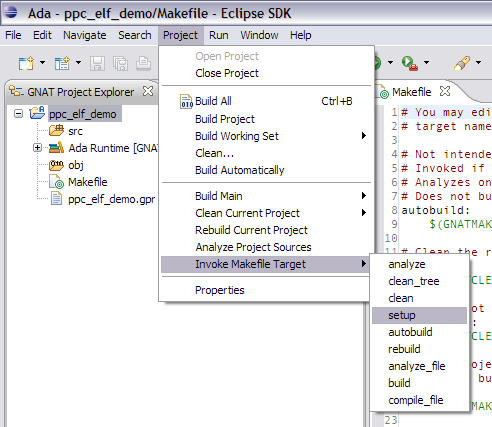Click the Eclipse icon in the title bar
492x427 pixels.
(10, 12)
